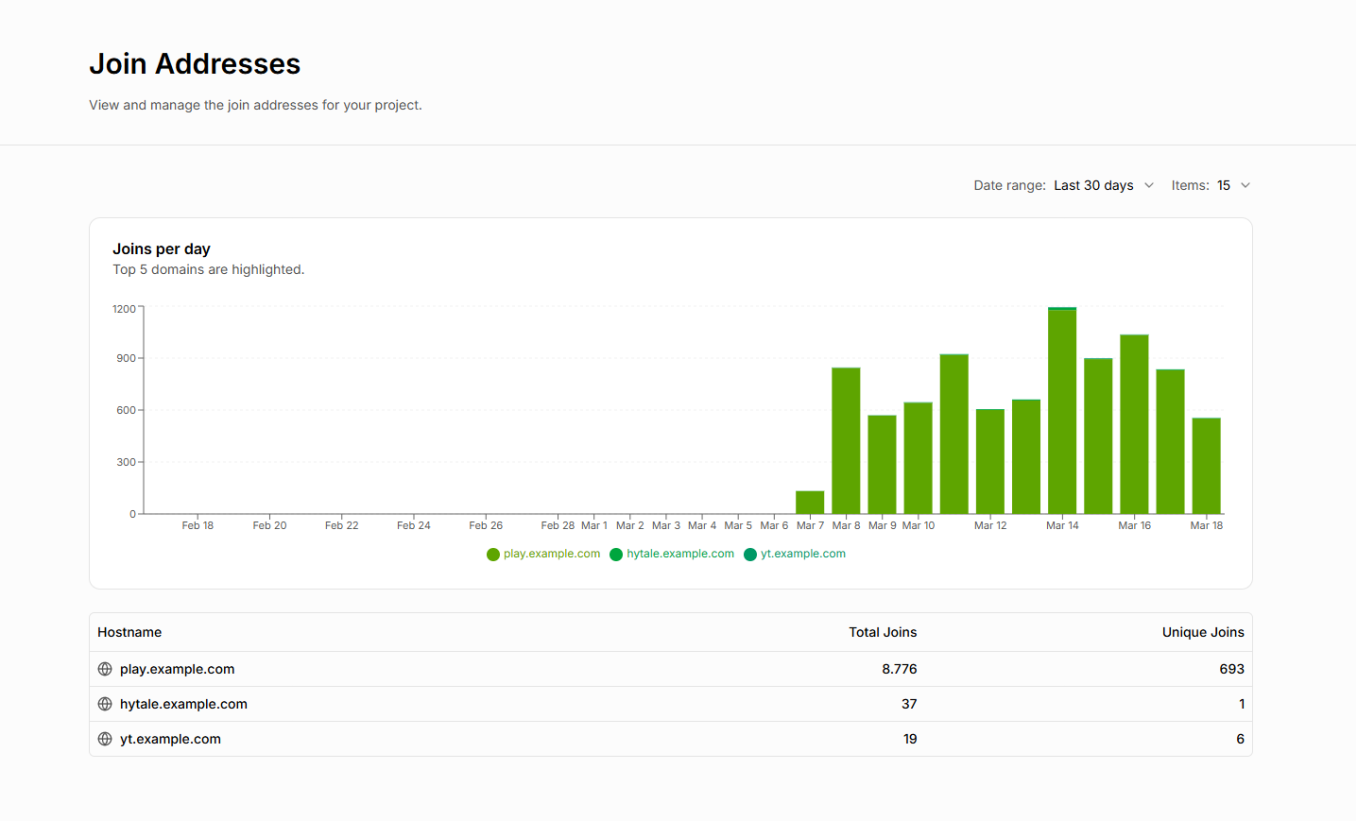This screenshot has width=1356, height=821.
Task: Click the globe icon beside yt.example.com
Action: coord(105,739)
